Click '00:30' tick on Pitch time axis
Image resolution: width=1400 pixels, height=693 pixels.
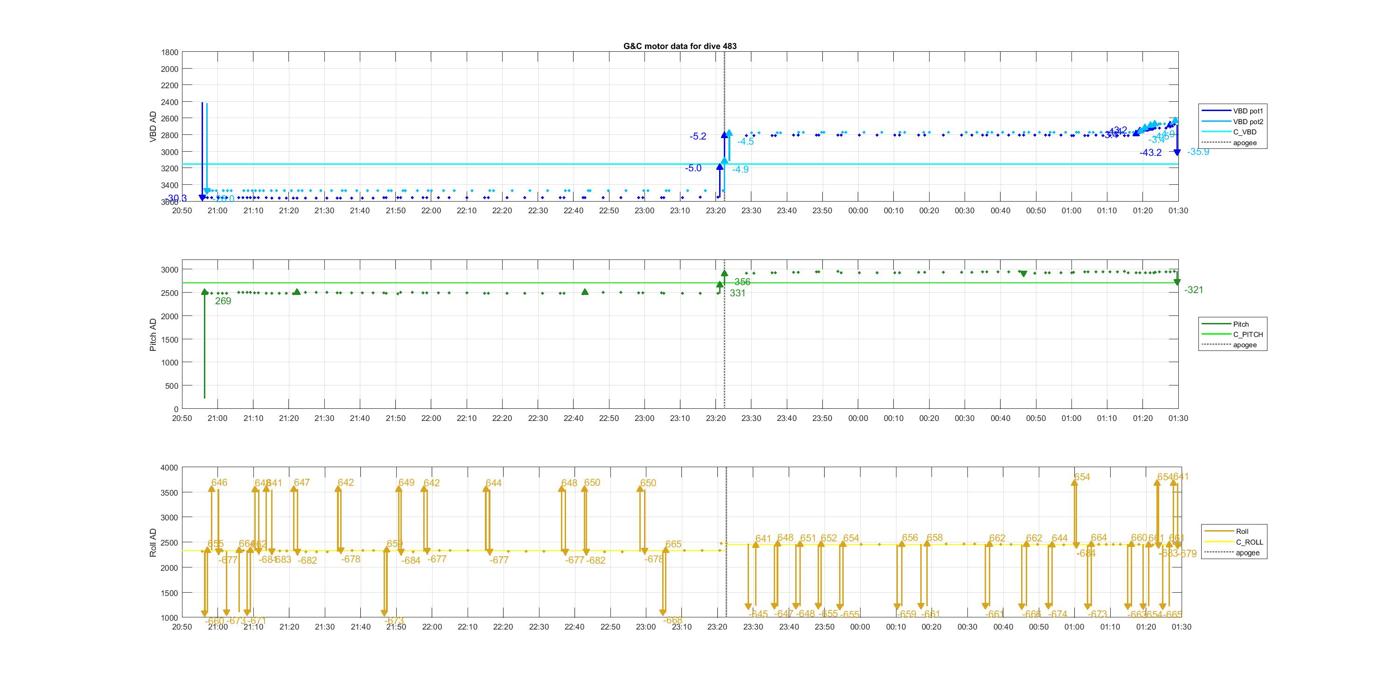(x=965, y=418)
